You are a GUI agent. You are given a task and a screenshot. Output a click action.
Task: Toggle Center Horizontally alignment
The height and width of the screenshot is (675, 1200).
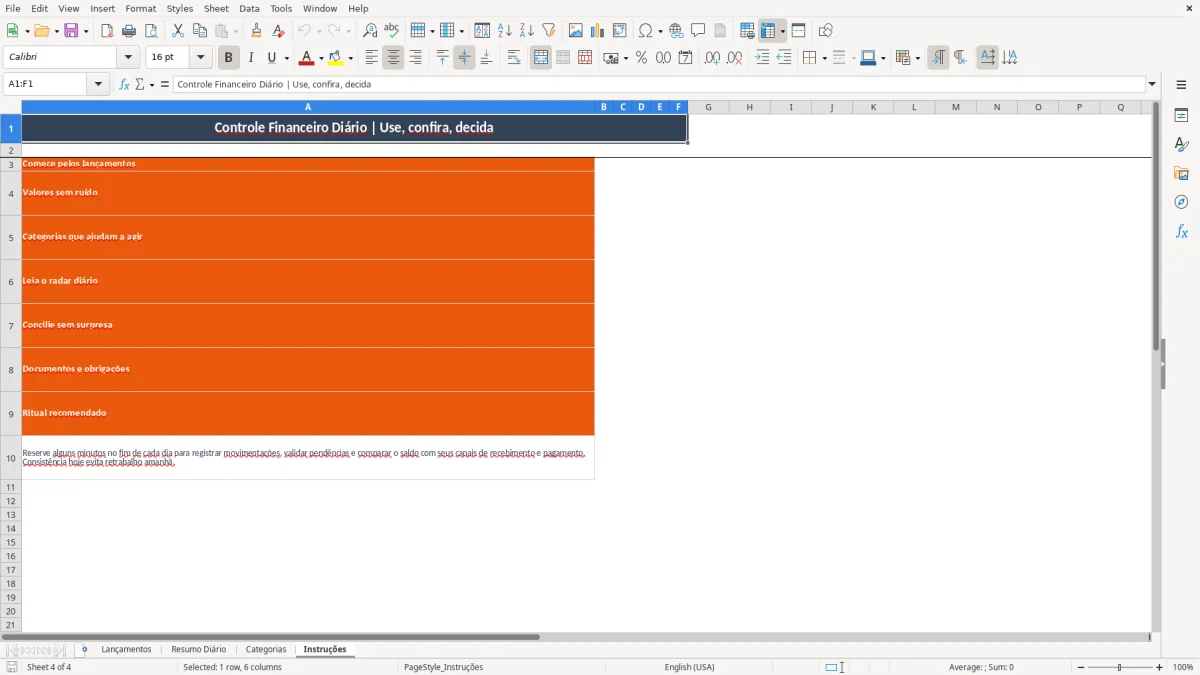click(393, 58)
